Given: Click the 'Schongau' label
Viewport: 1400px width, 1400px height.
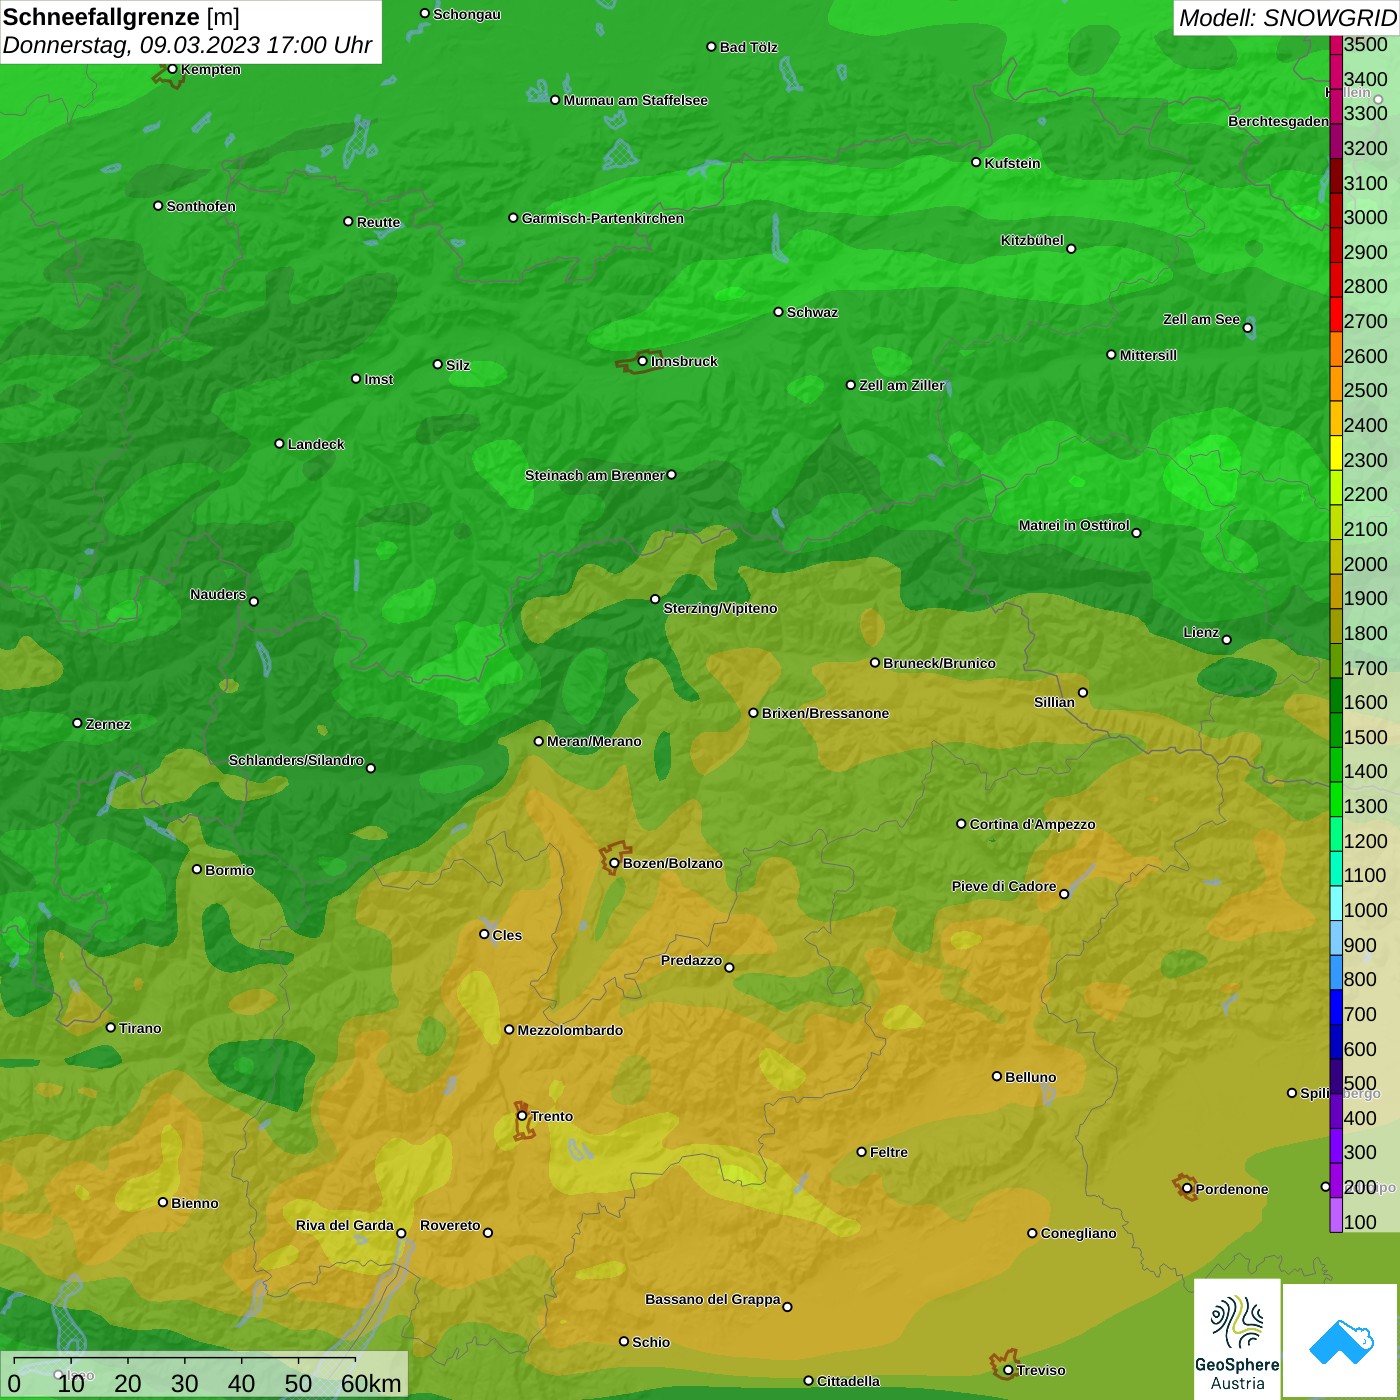Looking at the screenshot, I should point(467,14).
